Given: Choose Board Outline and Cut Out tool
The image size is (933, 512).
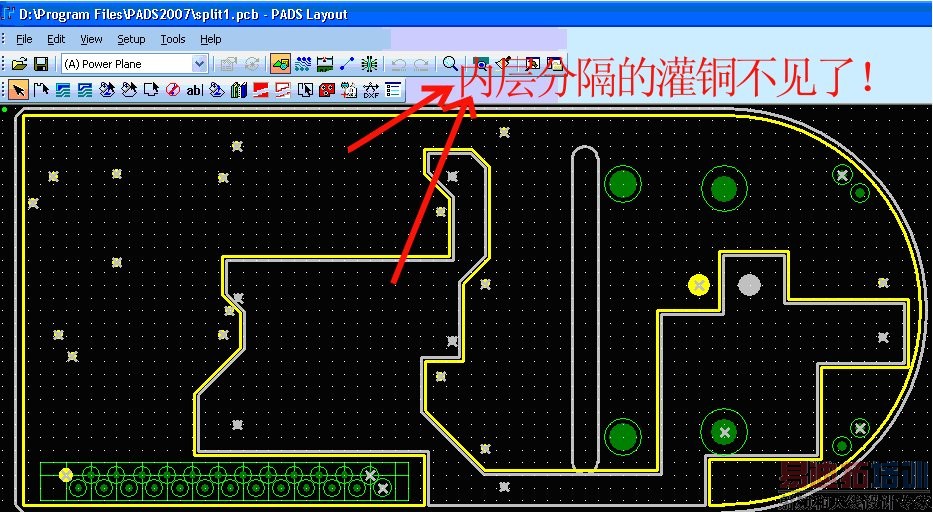Looking at the screenshot, I should tap(151, 90).
